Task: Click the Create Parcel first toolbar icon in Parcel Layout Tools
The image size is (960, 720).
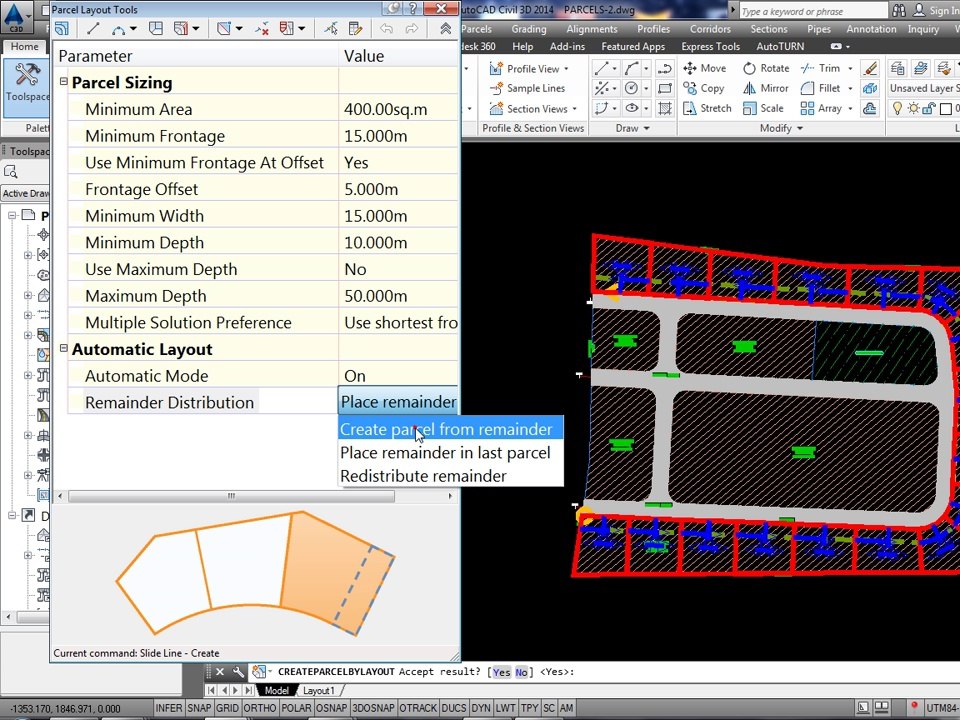Action: [61, 28]
